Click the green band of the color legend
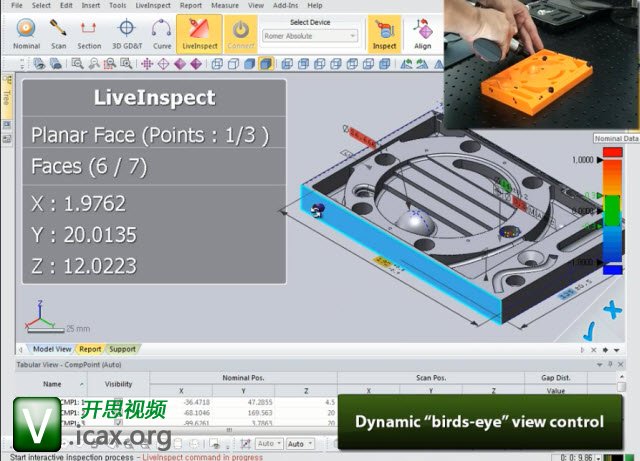640x461 pixels. tap(612, 210)
